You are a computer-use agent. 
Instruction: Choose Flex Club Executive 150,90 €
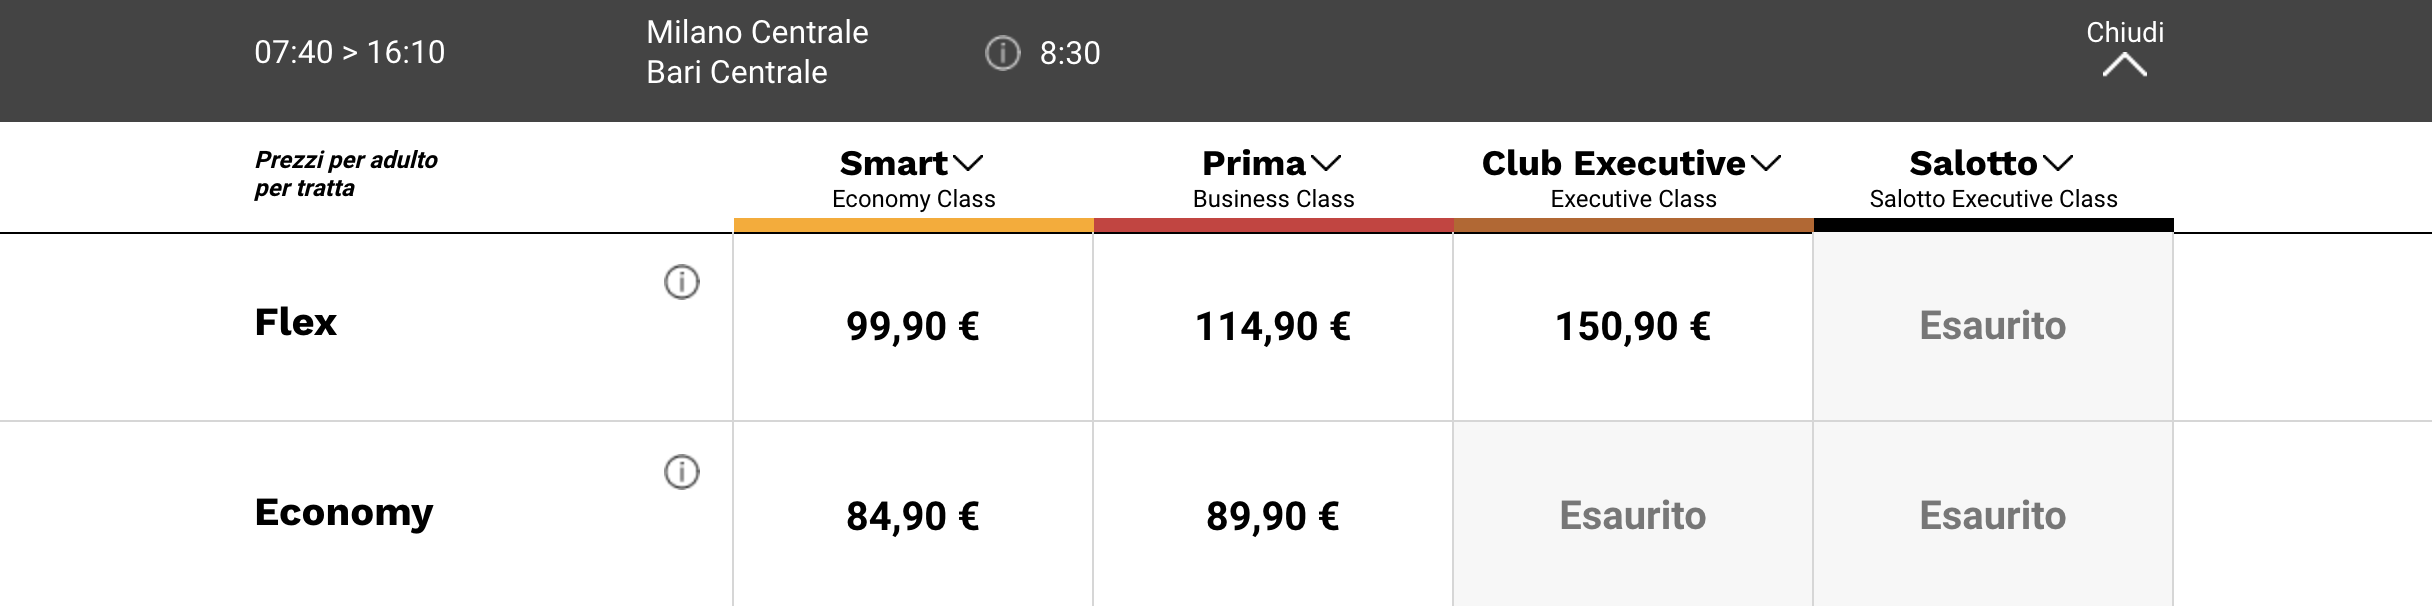pos(1633,327)
